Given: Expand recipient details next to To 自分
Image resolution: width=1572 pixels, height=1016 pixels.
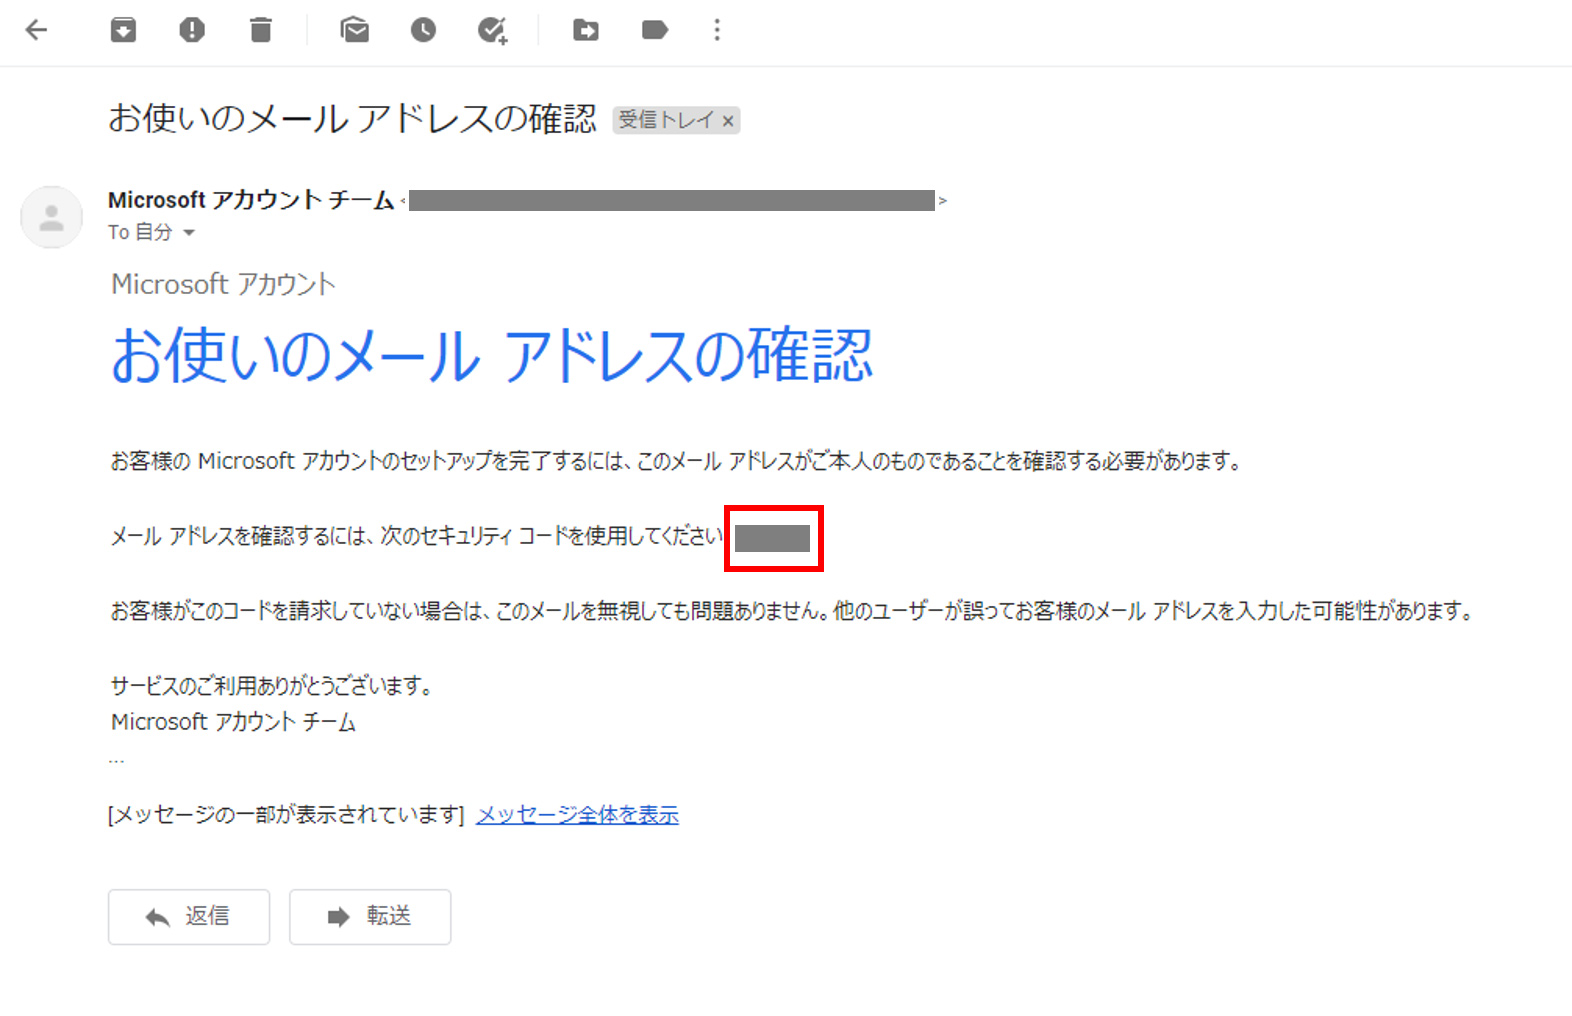Looking at the screenshot, I should [x=189, y=233].
